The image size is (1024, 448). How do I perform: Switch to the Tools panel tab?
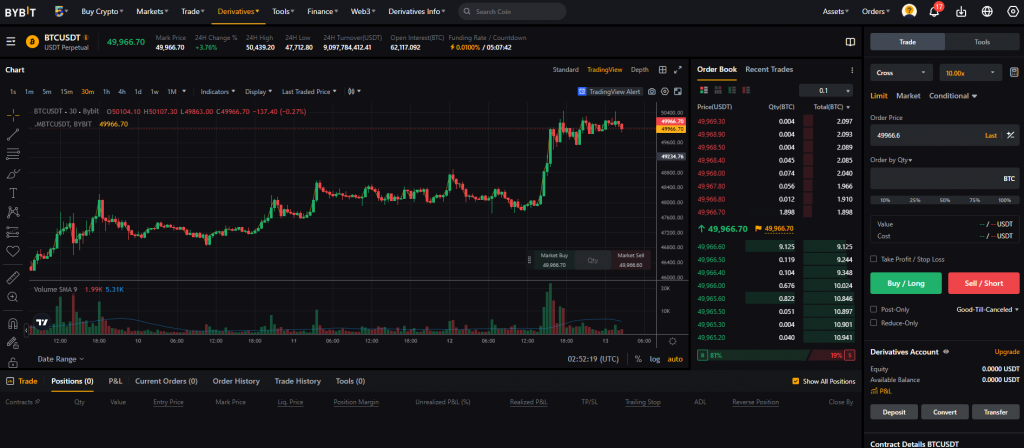tap(982, 42)
